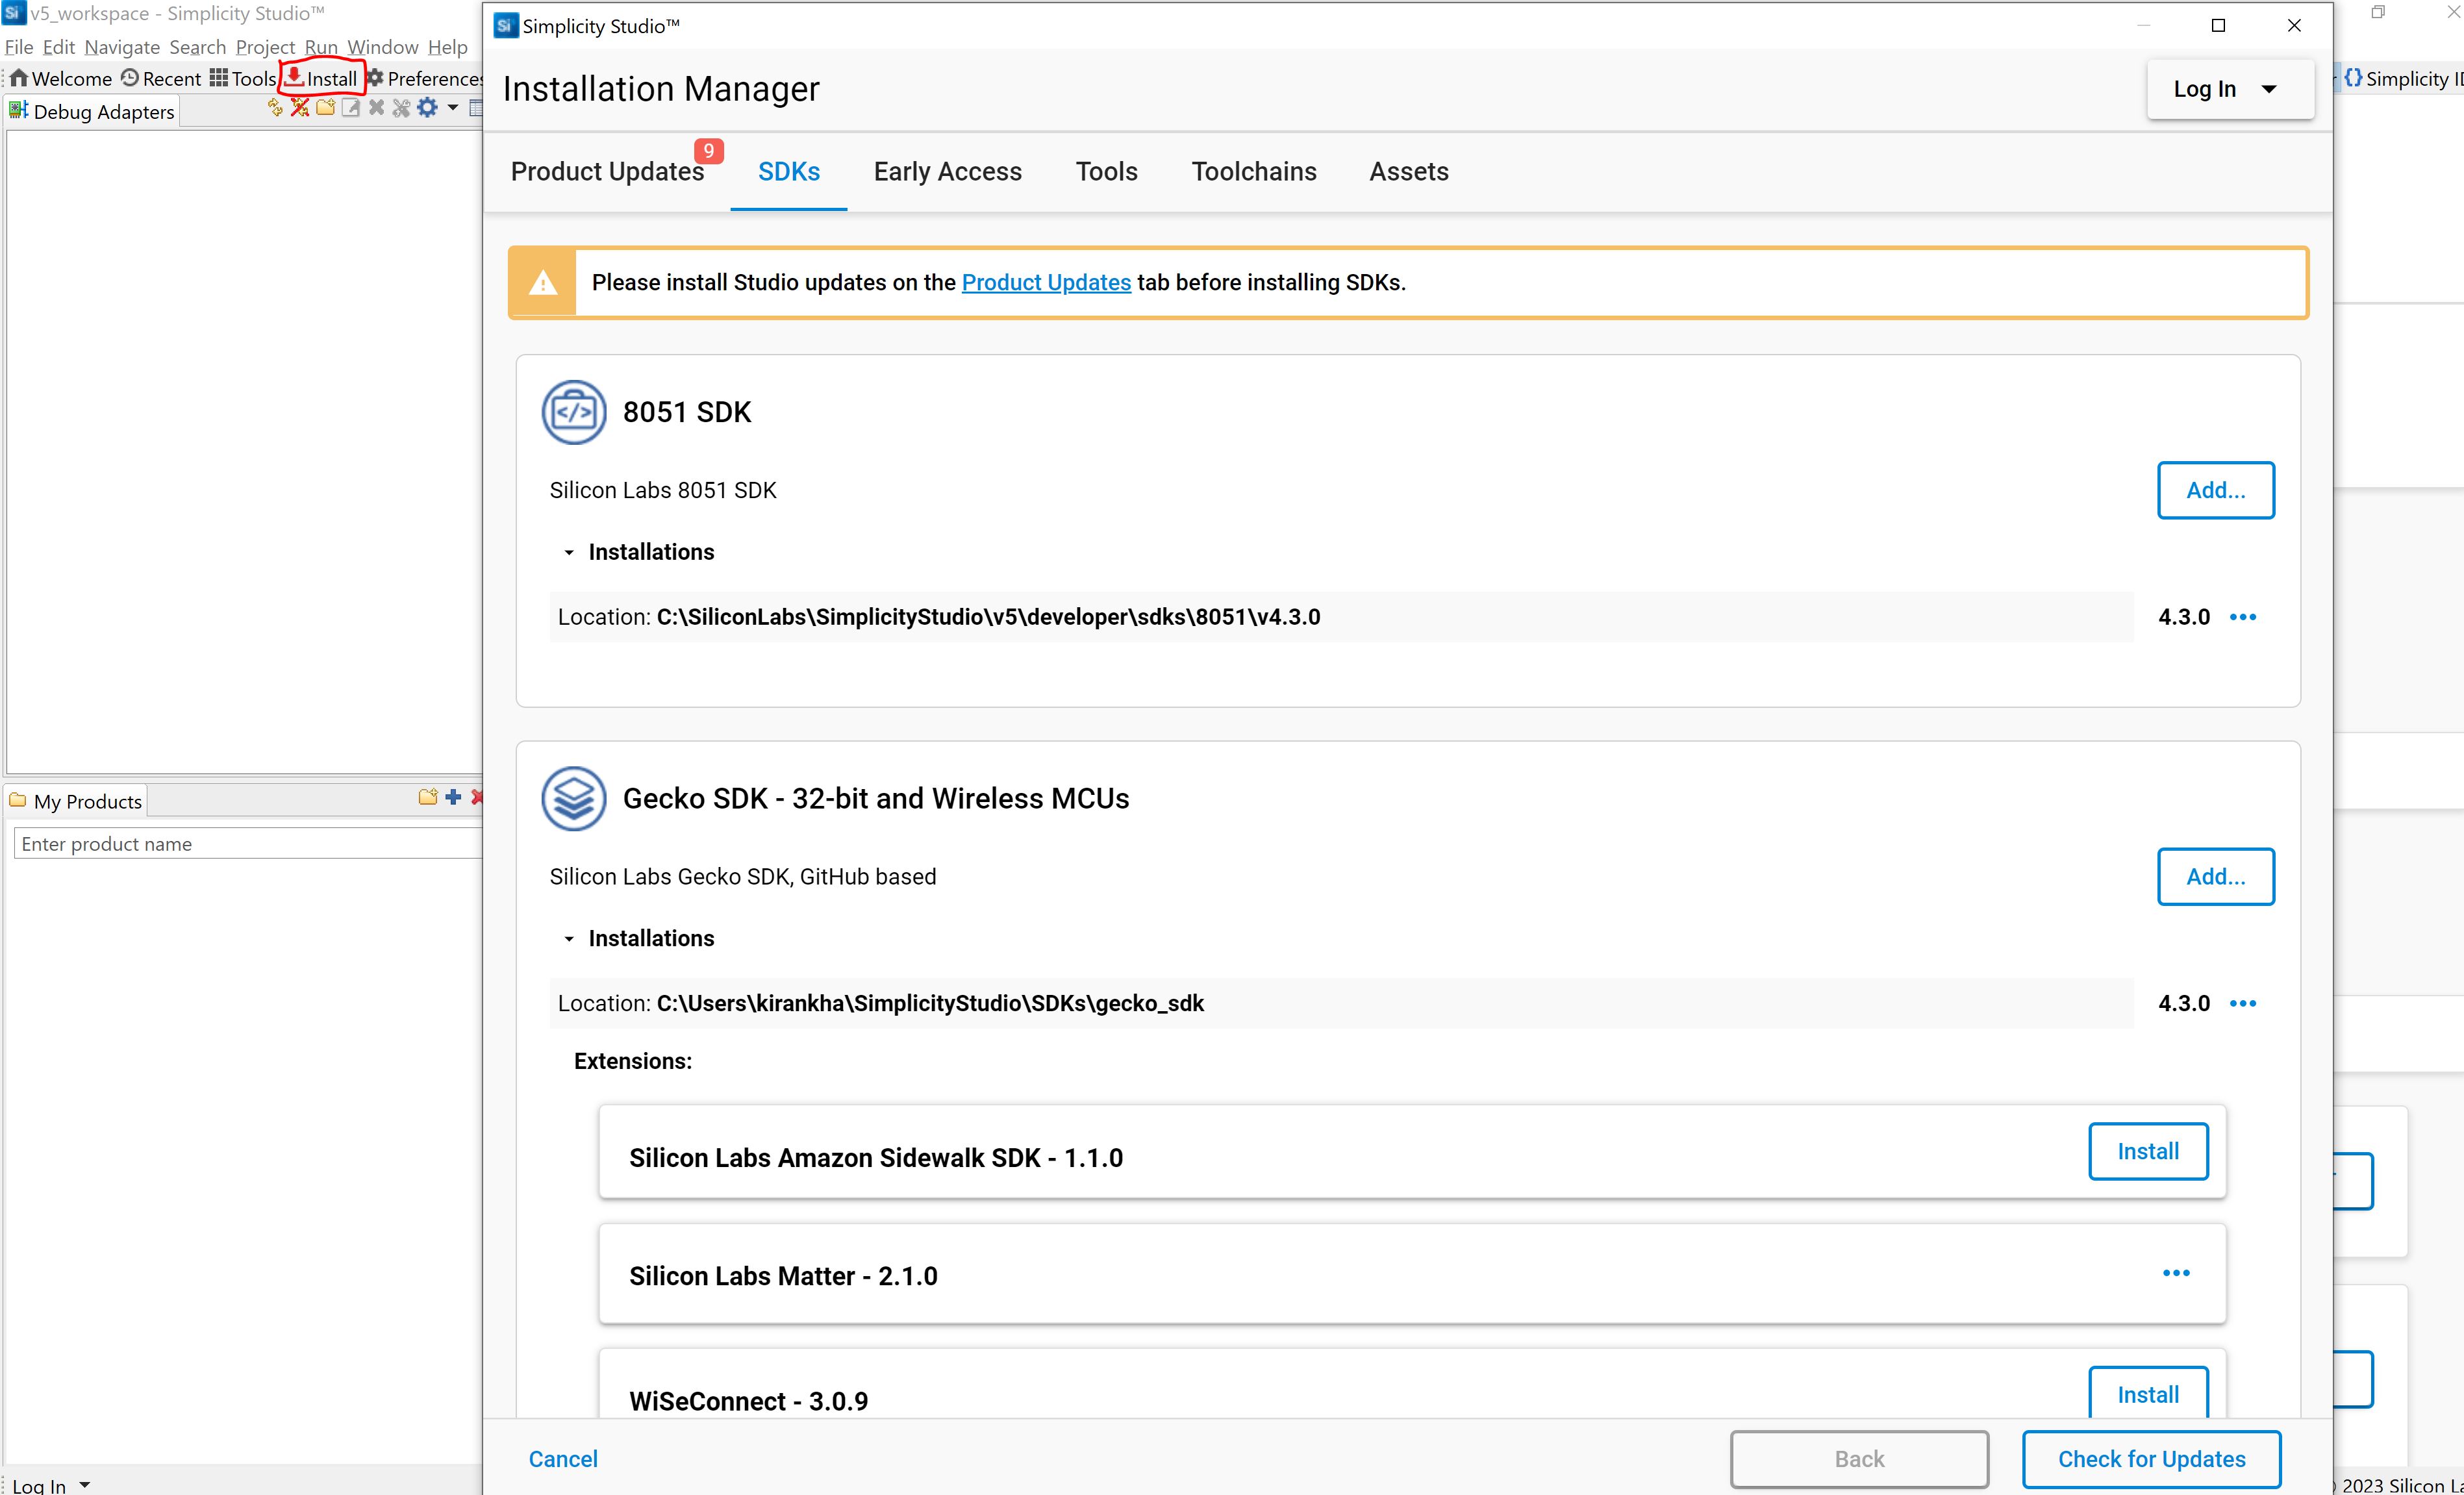2464x1495 pixels.
Task: Click the 8051 SDK location path
Action: 988,617
